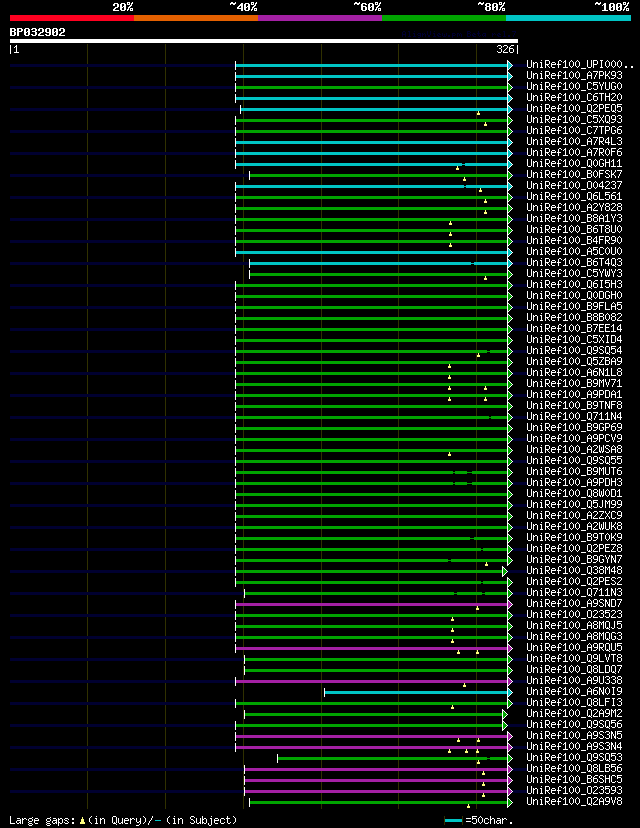Select the UniRef100_Q9SQ55 label
The width and height of the screenshot is (640, 828).
click(575, 460)
